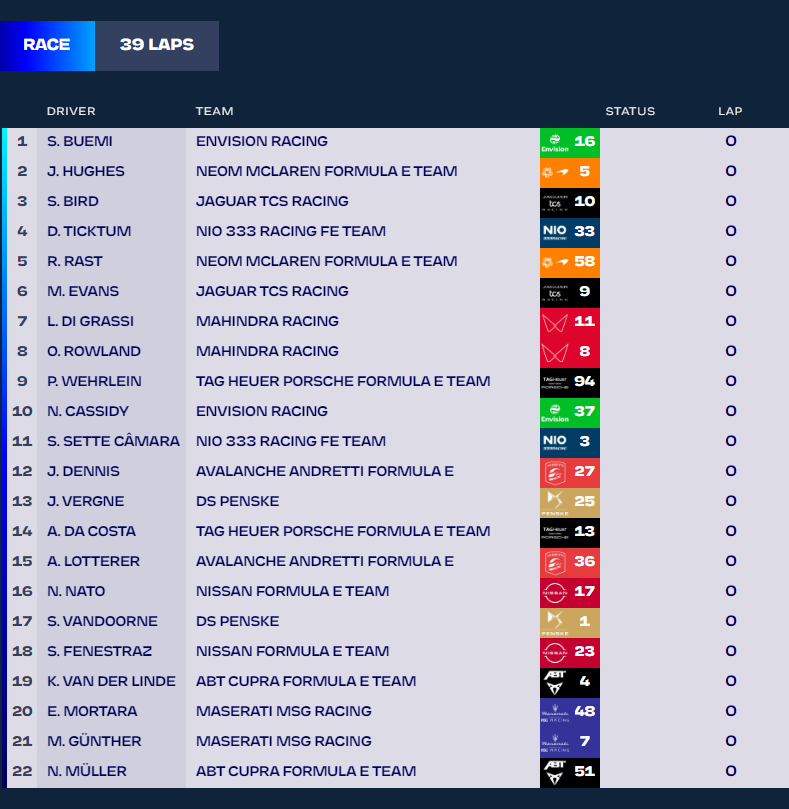Viewport: 789px width, 809px height.
Task: Select driver M. EVANS
Action: coord(83,291)
